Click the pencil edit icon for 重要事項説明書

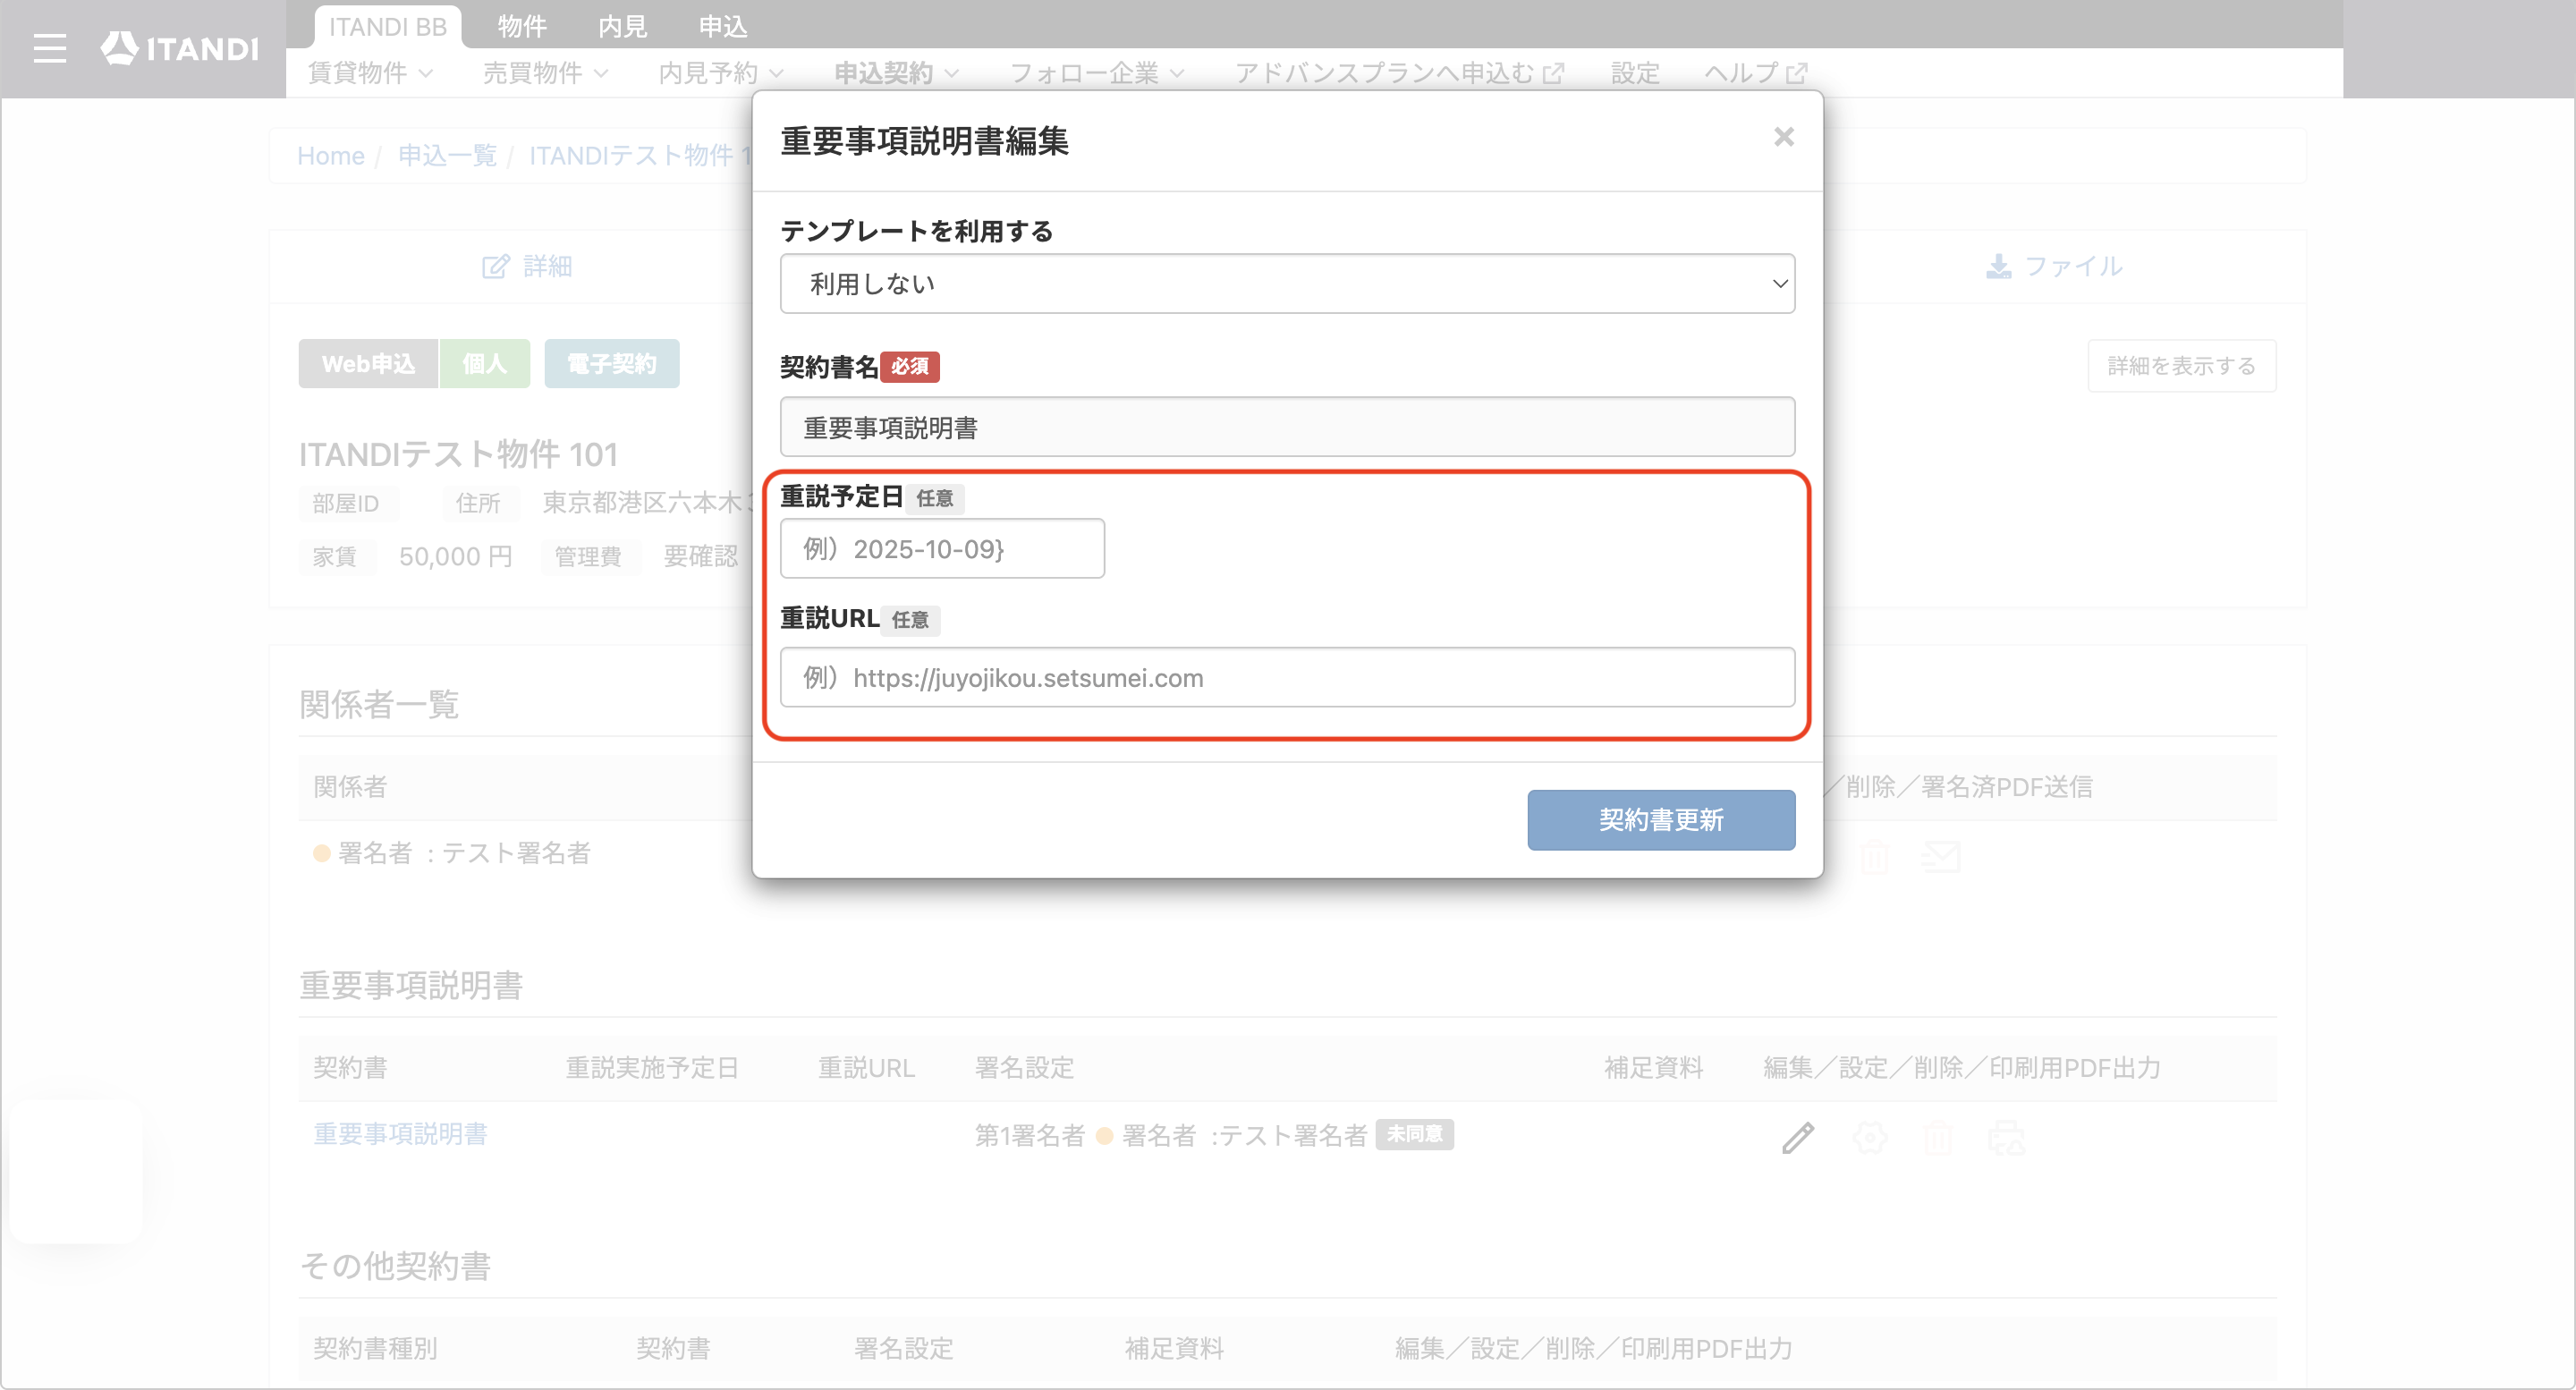(x=1797, y=1137)
